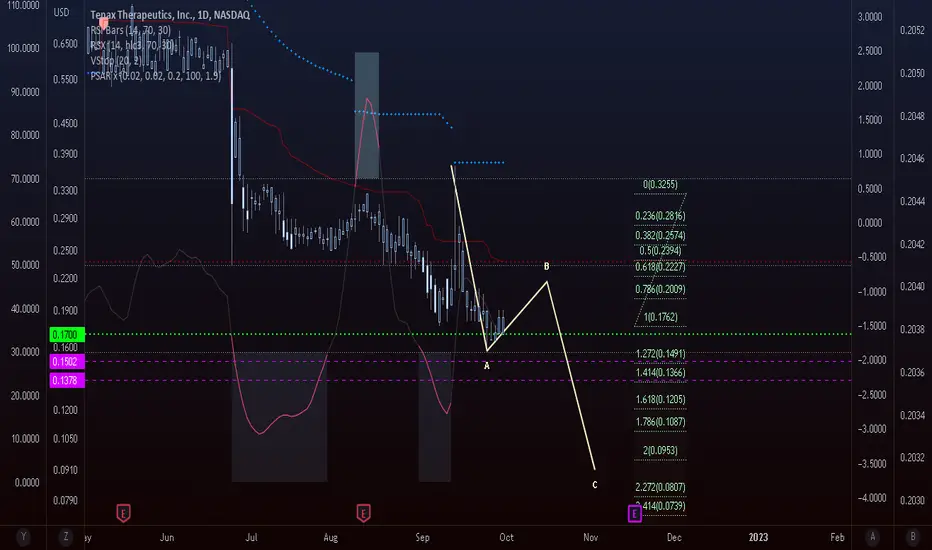Click the Dec label on time axis
This screenshot has height=550, width=932.
click(x=674, y=538)
